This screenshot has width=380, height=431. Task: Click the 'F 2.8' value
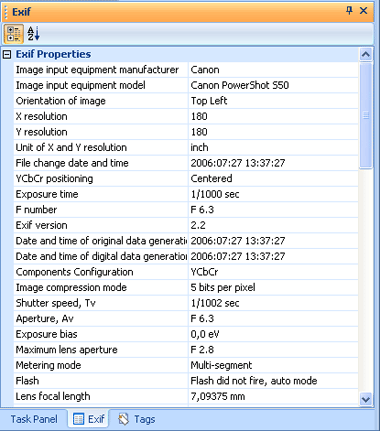pyautogui.click(x=202, y=350)
